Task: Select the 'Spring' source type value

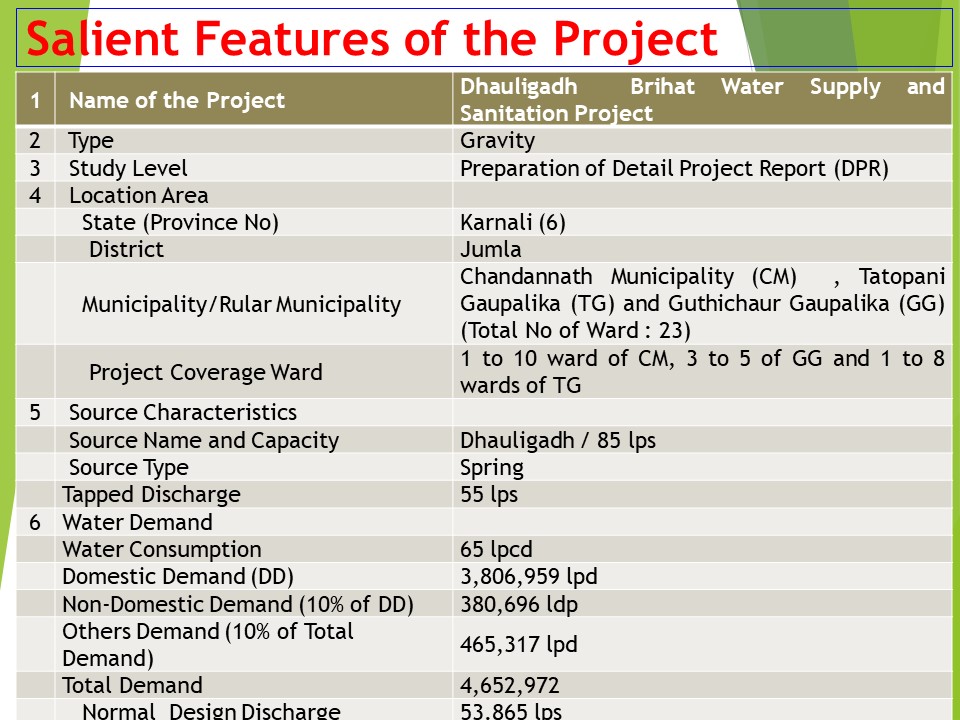Action: [492, 467]
